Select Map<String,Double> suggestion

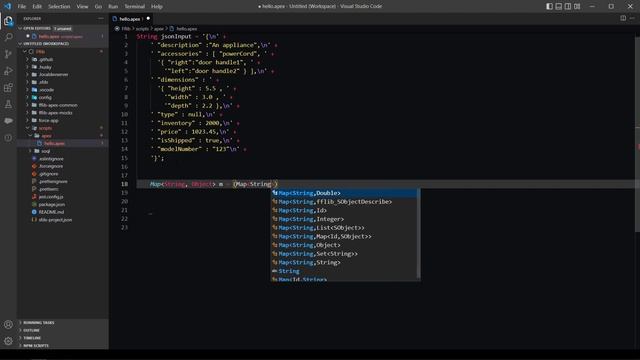(344, 193)
